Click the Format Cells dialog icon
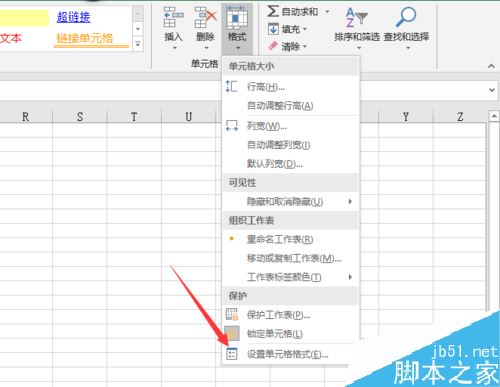 (x=232, y=354)
